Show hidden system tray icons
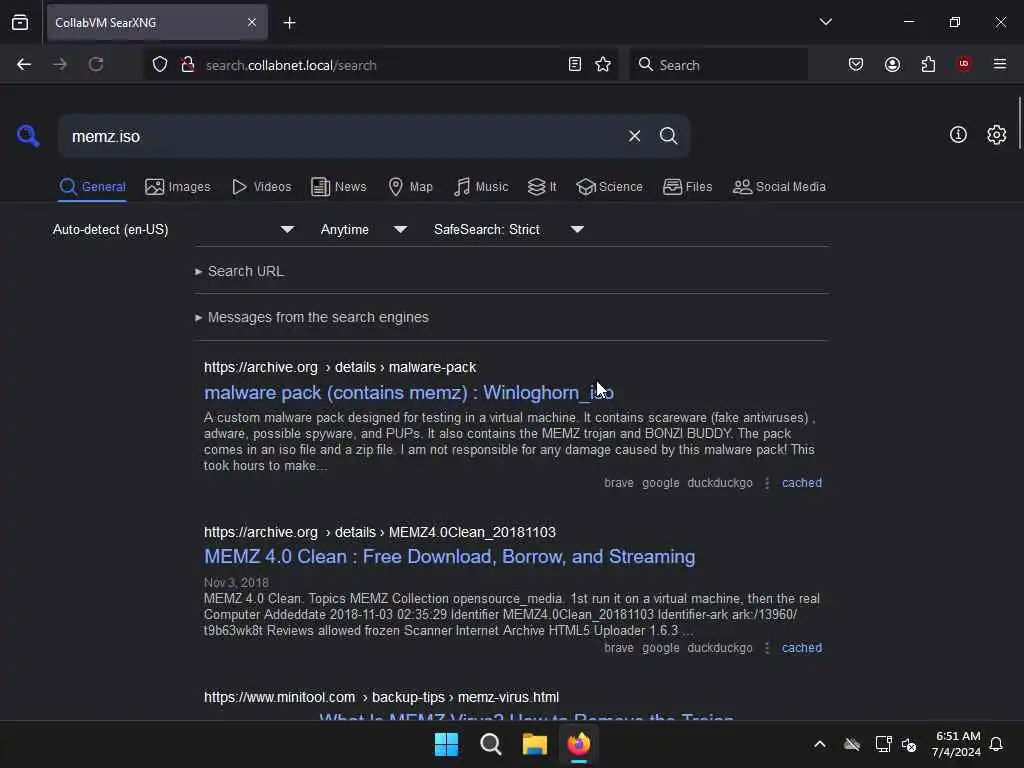This screenshot has width=1024, height=768. click(x=820, y=744)
